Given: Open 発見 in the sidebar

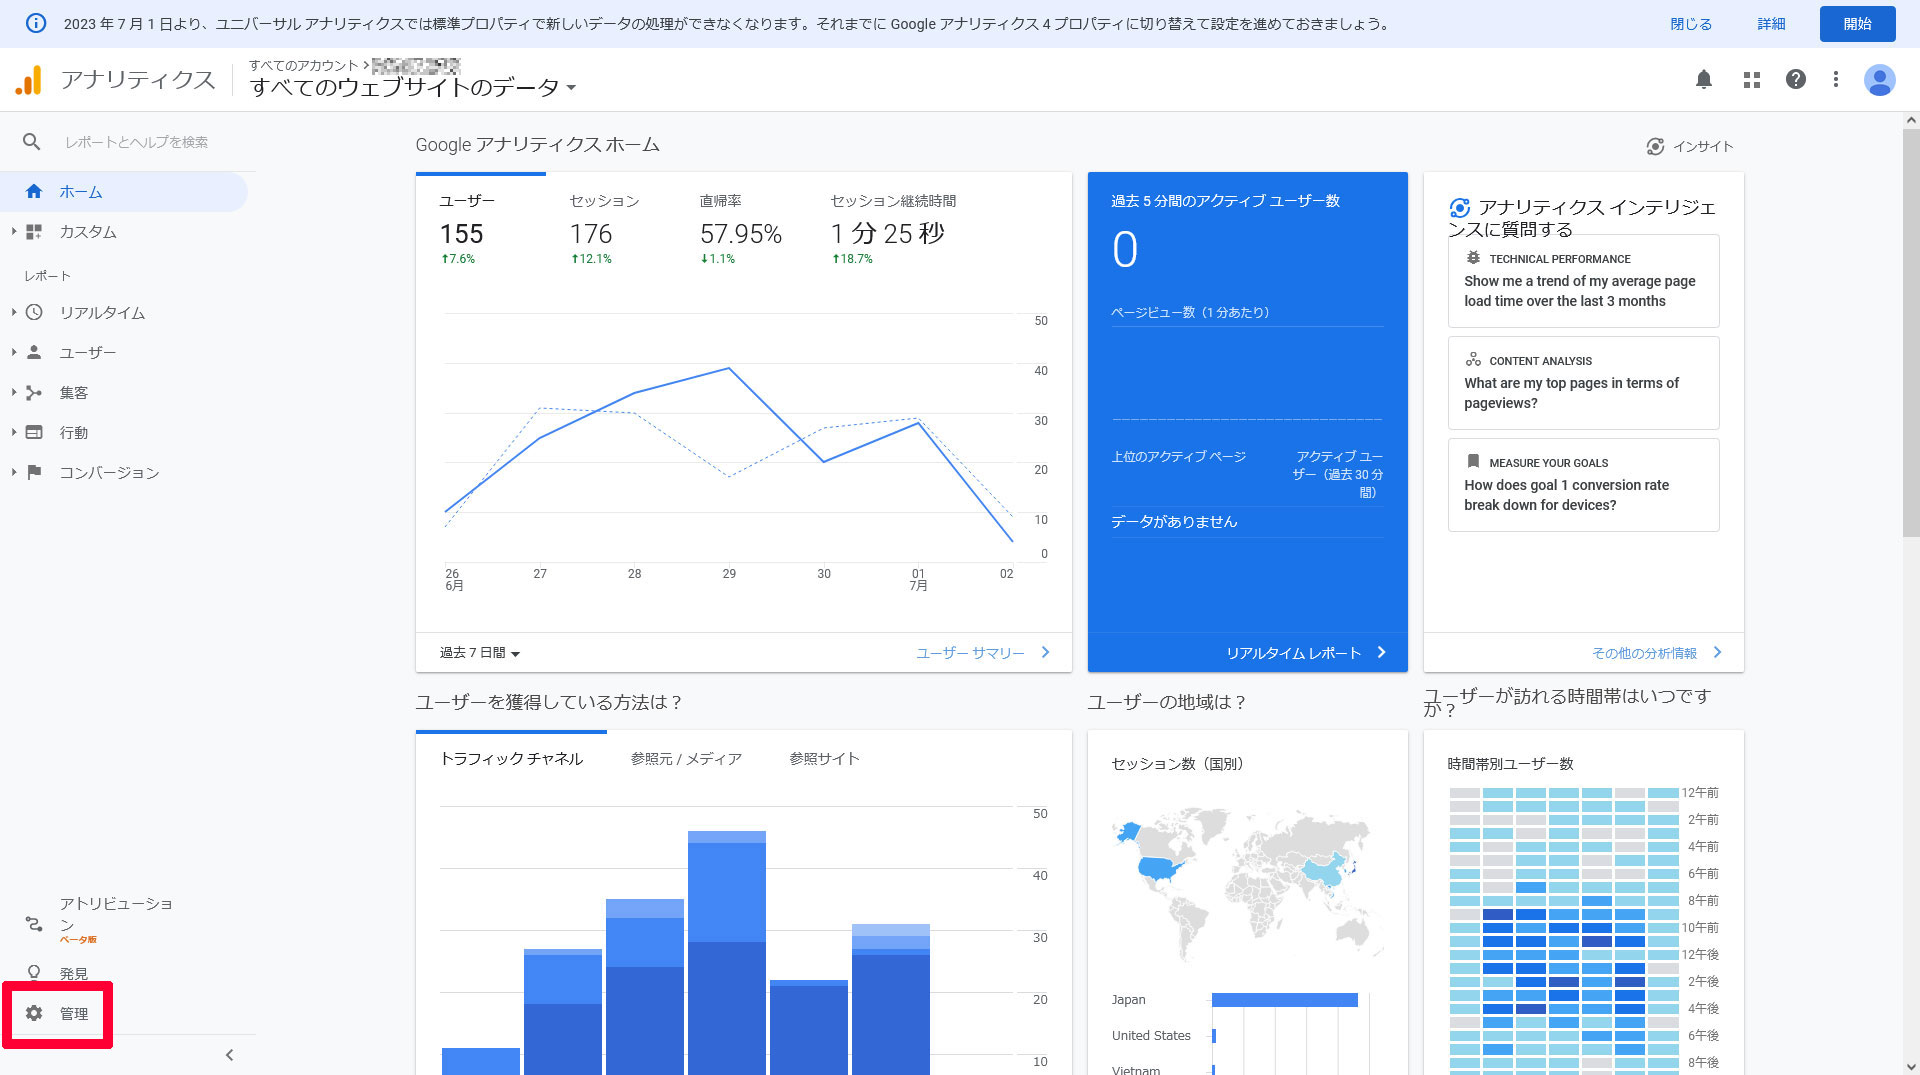Looking at the screenshot, I should (73, 973).
